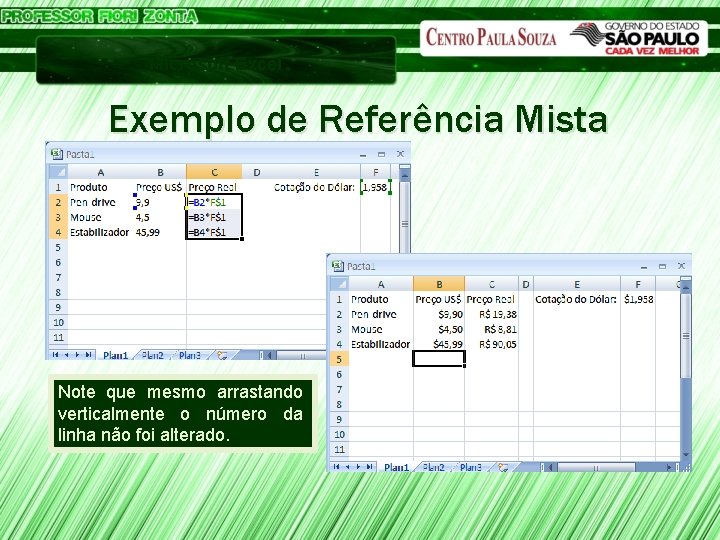Select column C header in formulas window
This screenshot has width=720, height=540.
point(214,172)
